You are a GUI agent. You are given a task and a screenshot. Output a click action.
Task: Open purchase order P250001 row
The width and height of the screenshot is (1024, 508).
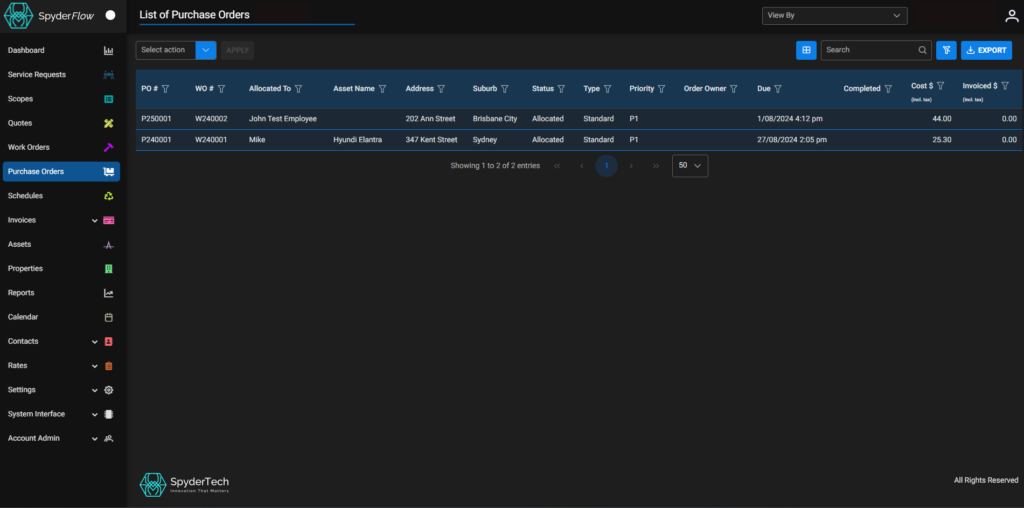156,119
